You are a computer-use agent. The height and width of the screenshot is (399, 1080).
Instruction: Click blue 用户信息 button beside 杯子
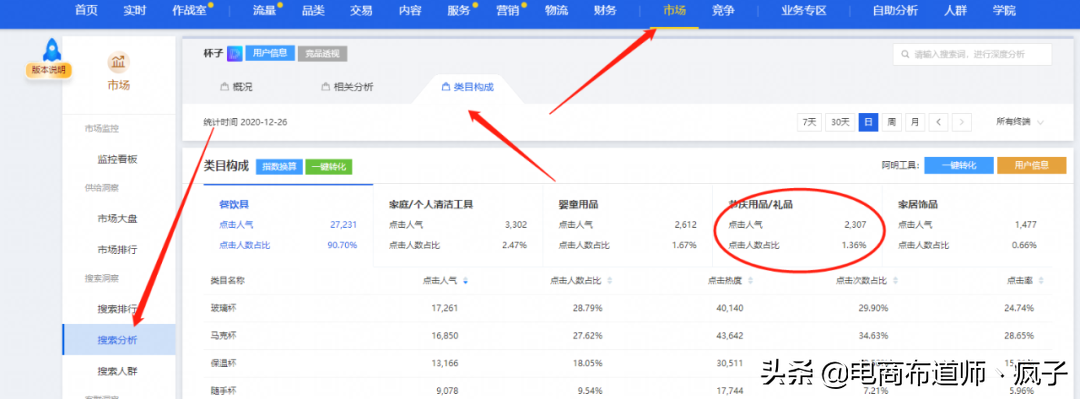pos(270,53)
